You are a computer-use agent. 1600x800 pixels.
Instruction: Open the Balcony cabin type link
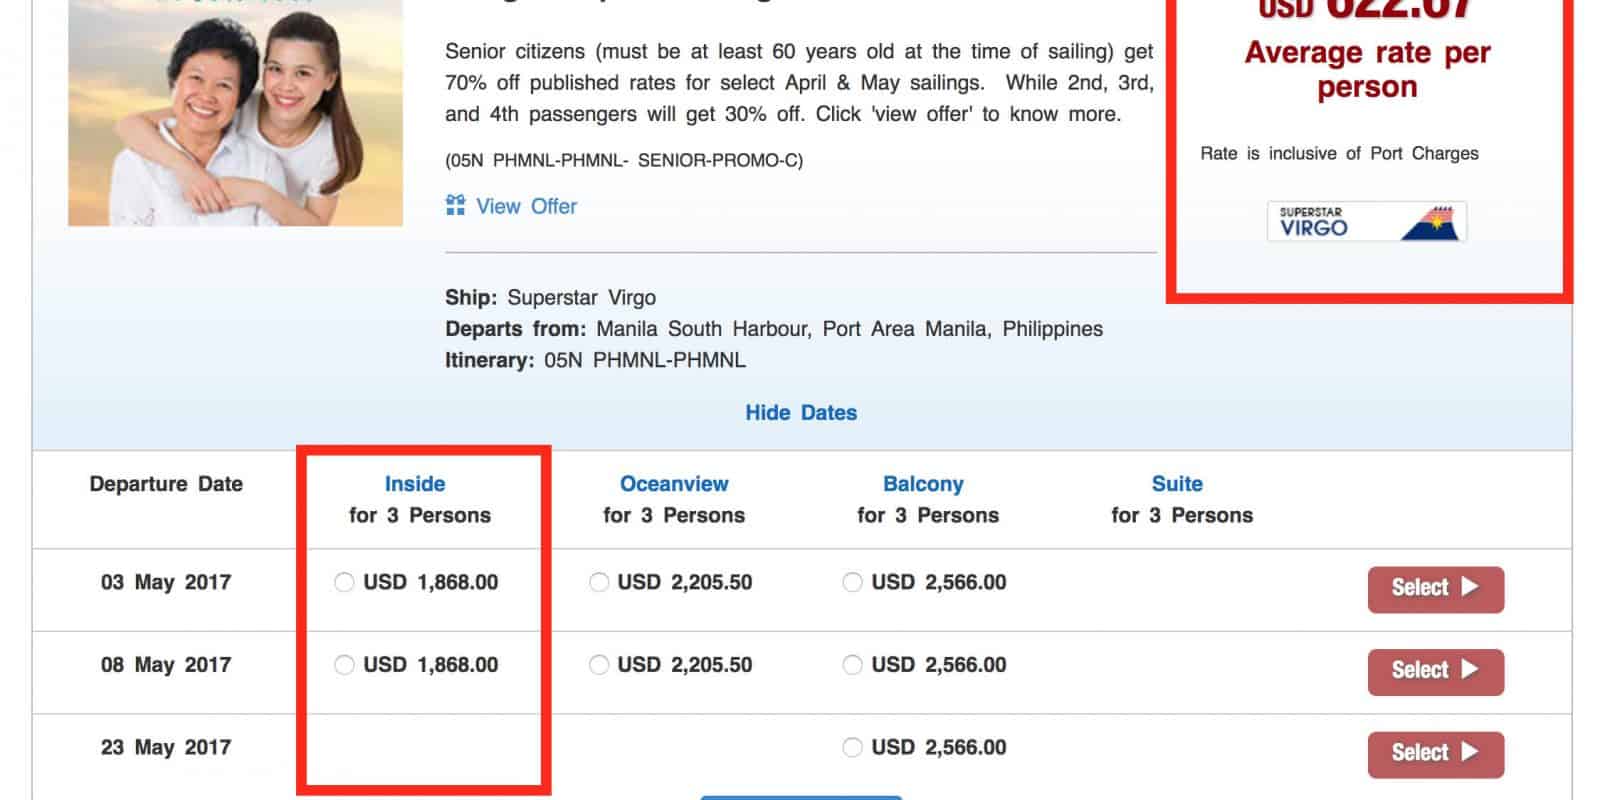[x=923, y=484]
